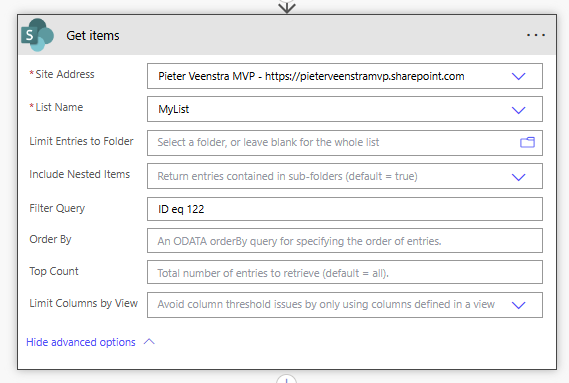Open Limit Columns by View dropdown
This screenshot has width=569, height=383.
pyautogui.click(x=518, y=305)
